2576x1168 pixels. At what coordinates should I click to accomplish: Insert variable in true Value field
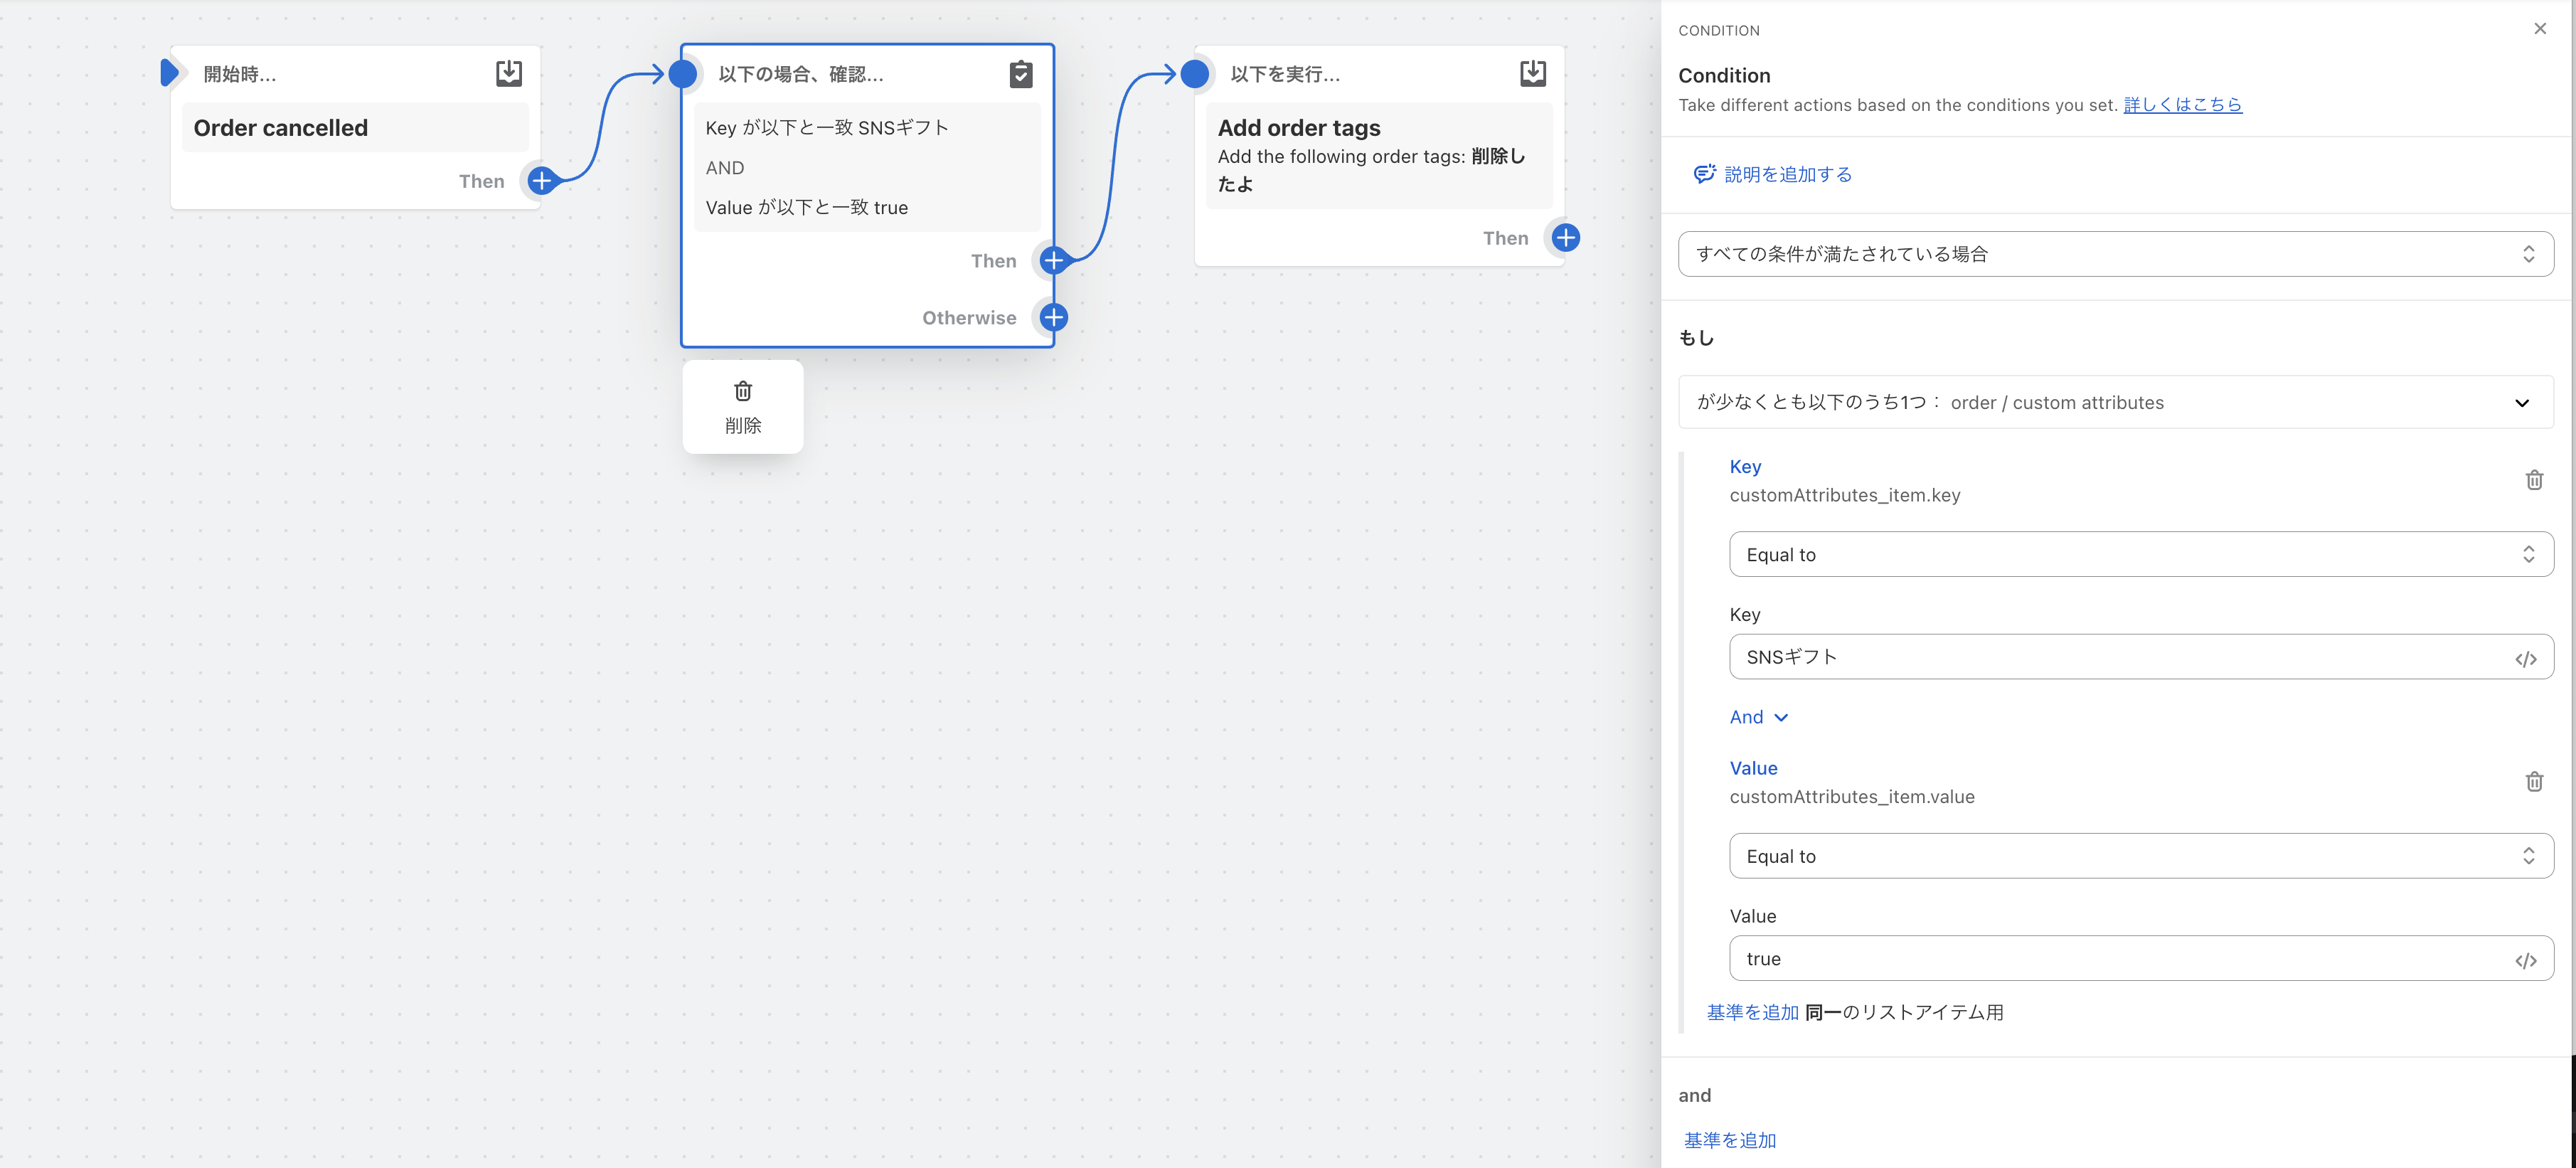point(2525,960)
